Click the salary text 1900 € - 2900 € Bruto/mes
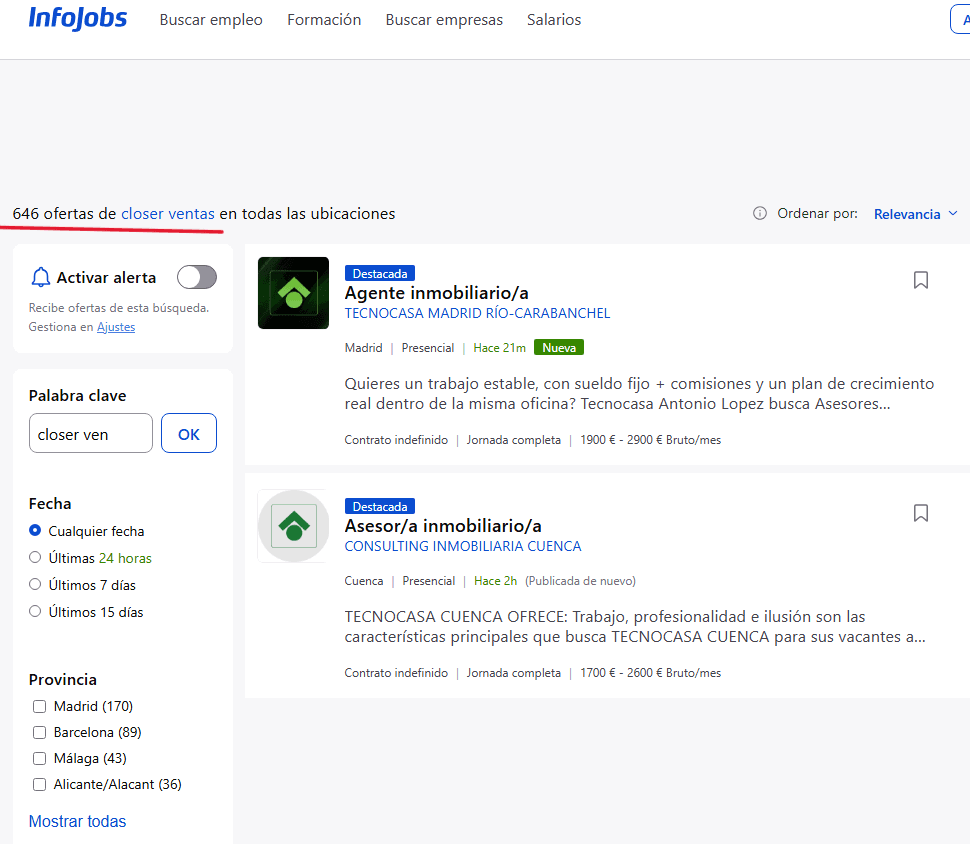 650,440
